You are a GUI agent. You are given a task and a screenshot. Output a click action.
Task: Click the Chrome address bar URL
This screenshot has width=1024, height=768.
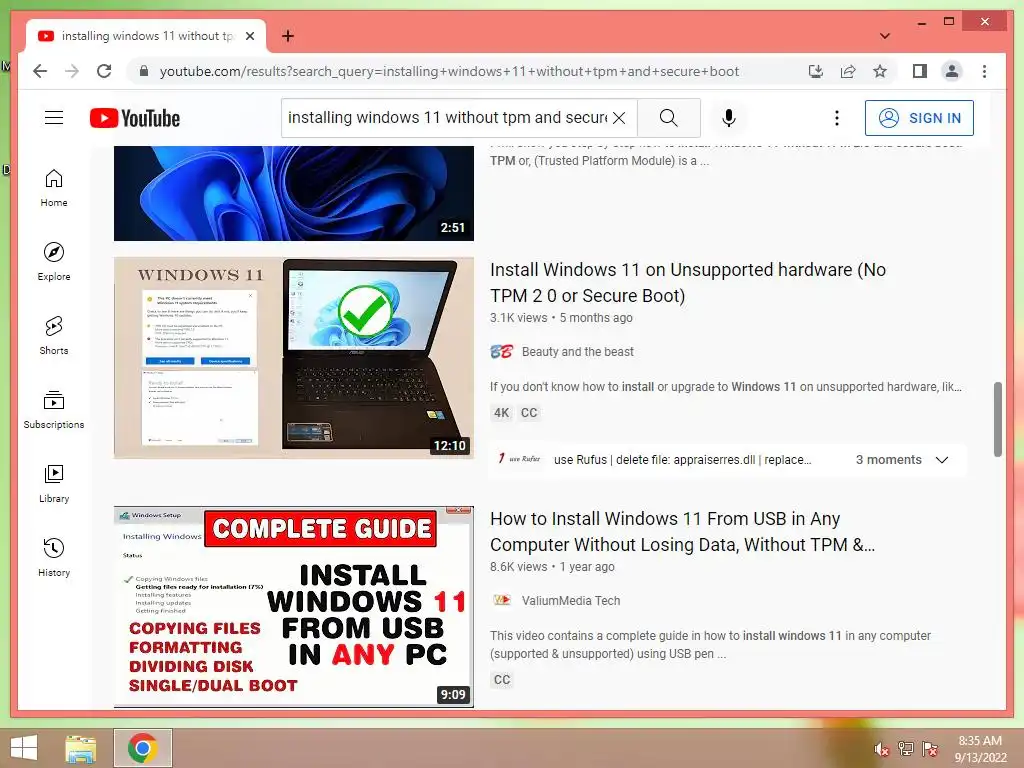[x=449, y=71]
